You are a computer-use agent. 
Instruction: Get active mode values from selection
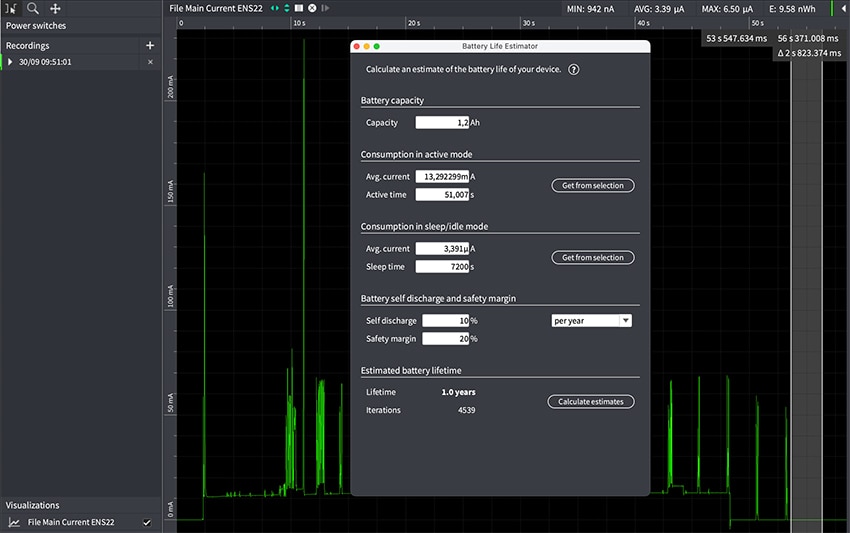[592, 186]
